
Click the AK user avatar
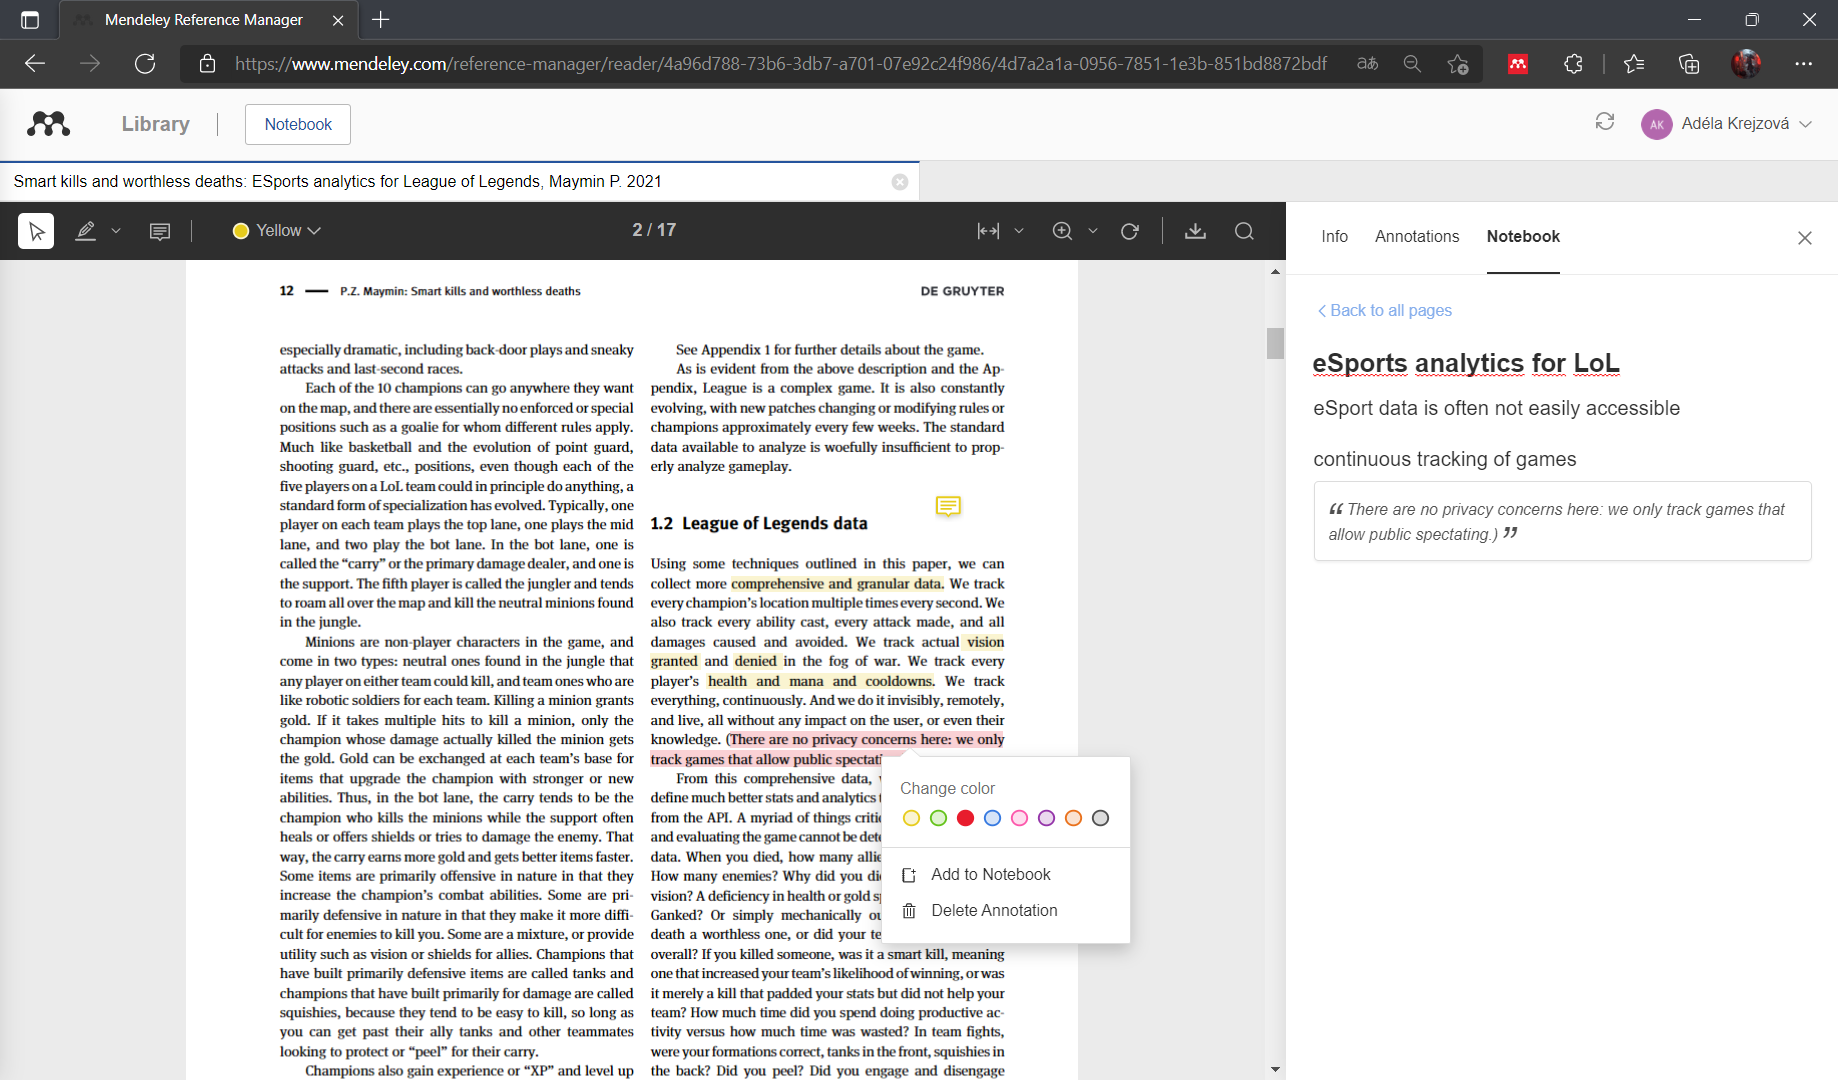click(1657, 124)
